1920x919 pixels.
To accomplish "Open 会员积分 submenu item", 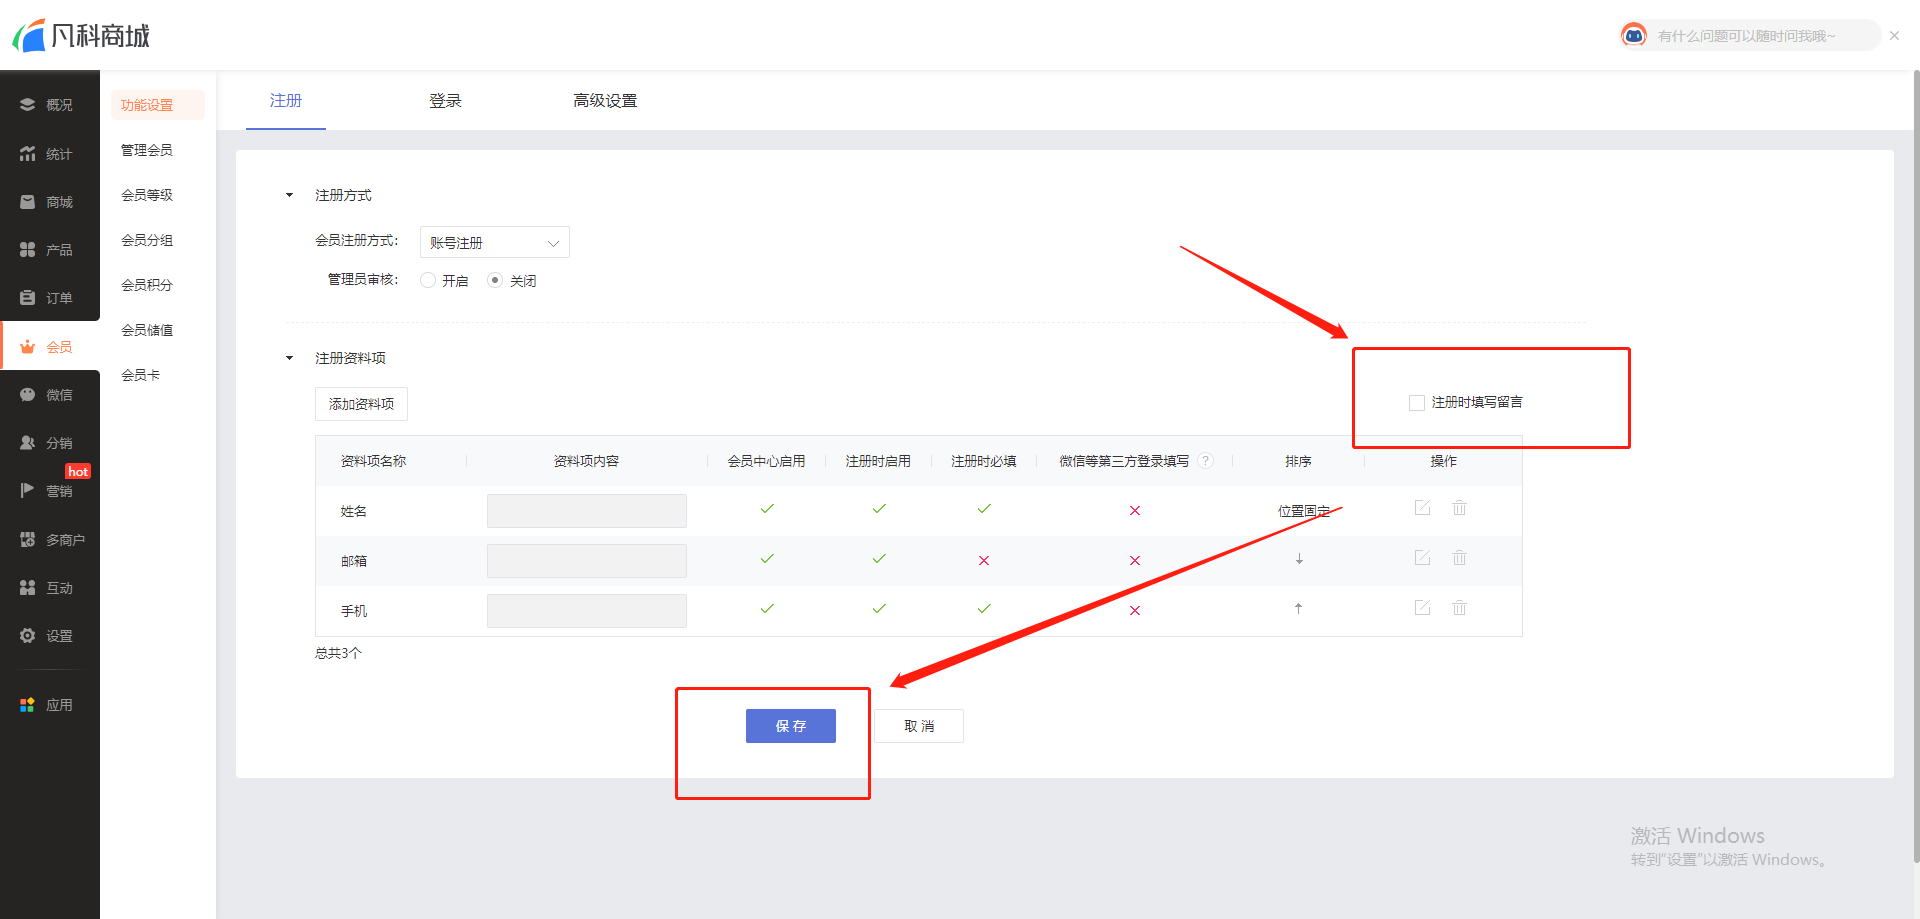I will [x=147, y=285].
